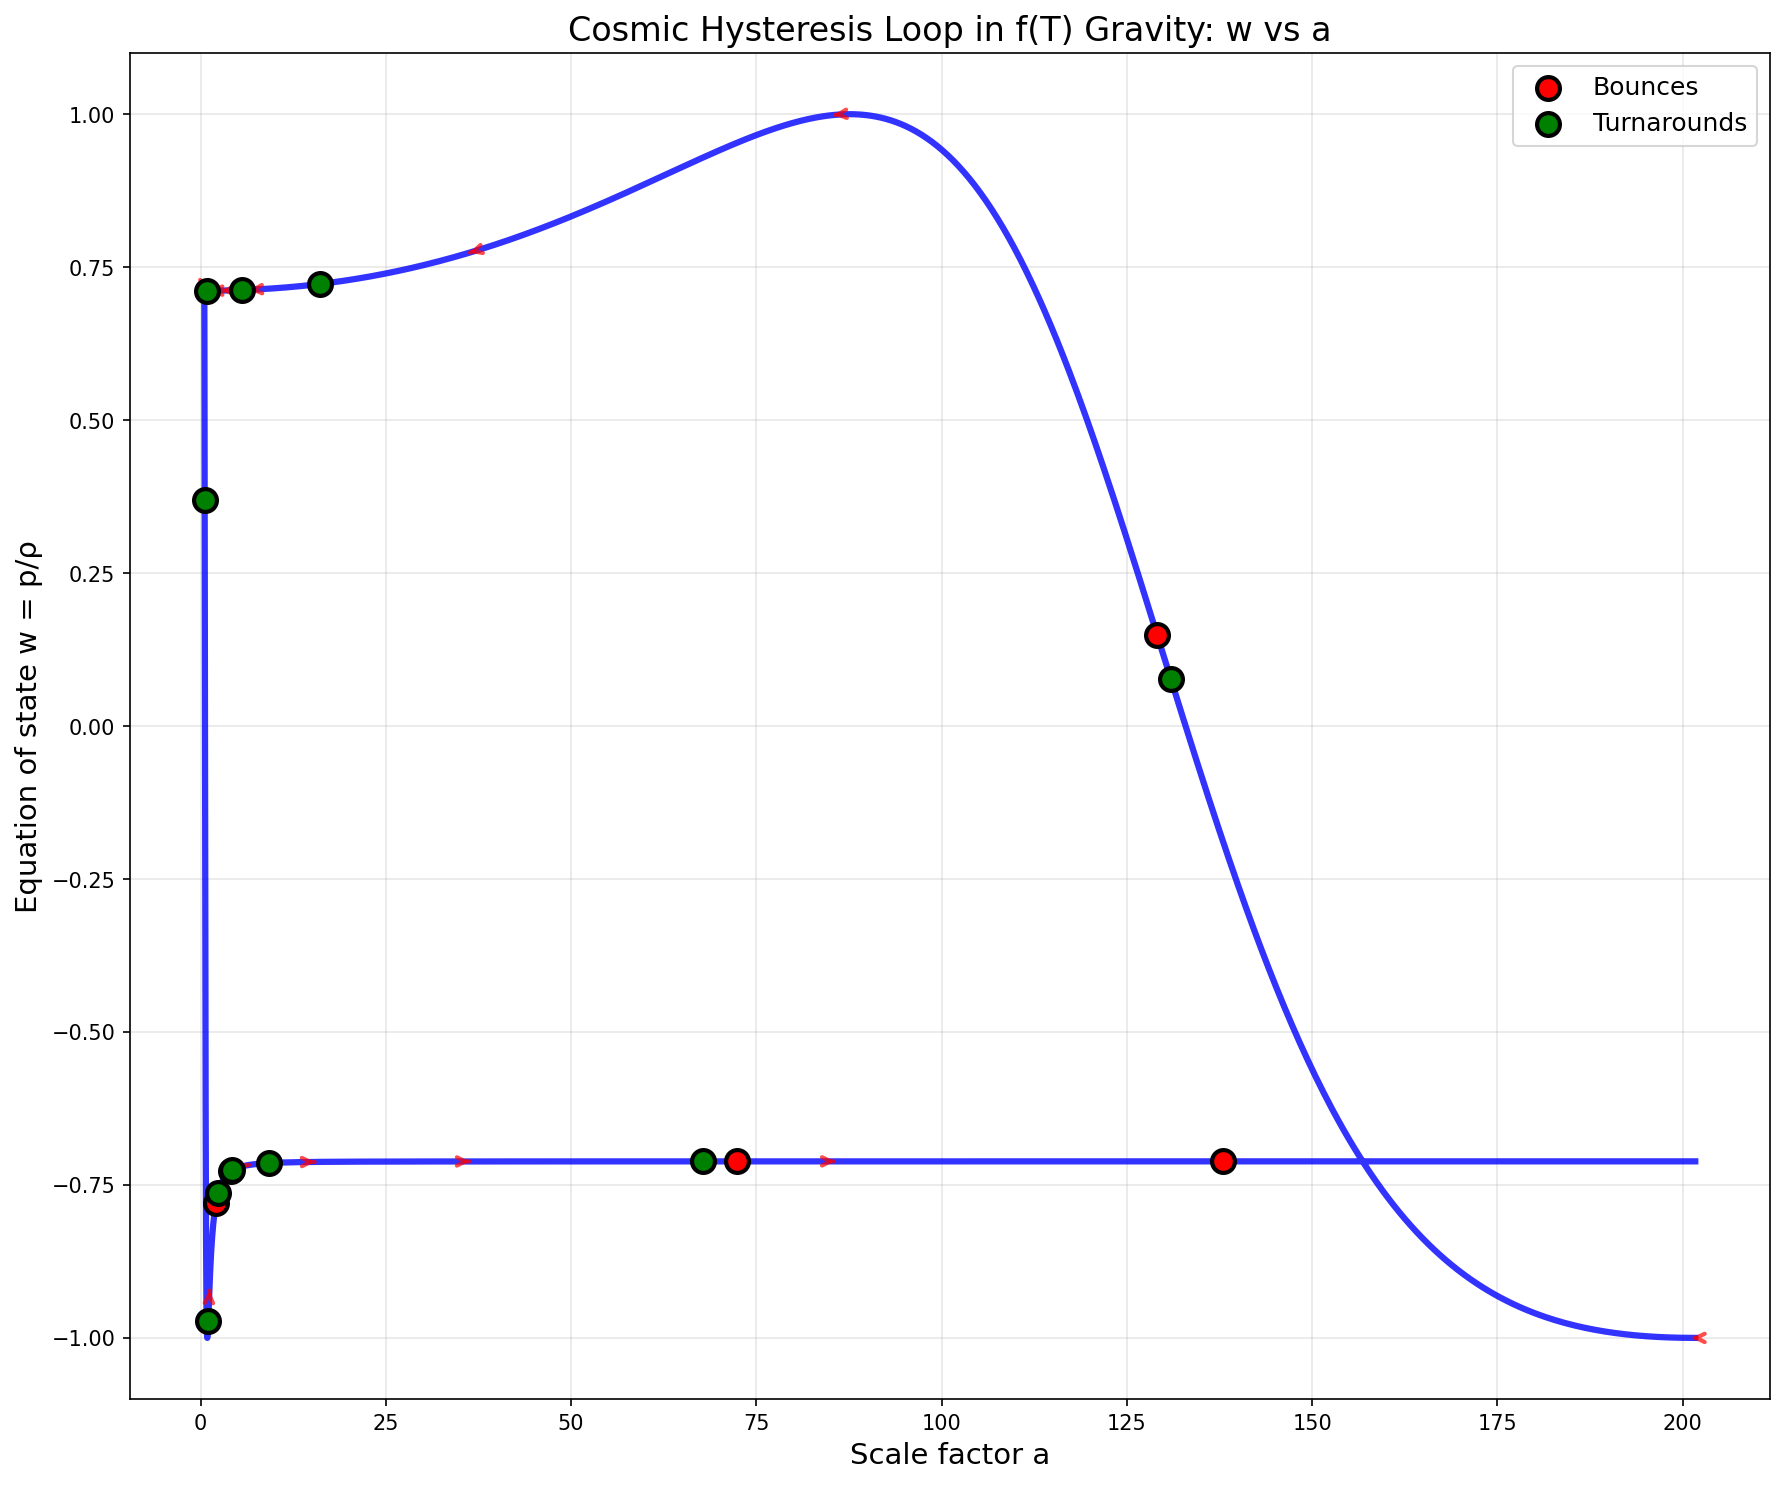Image resolution: width=1784 pixels, height=1485 pixels.
Task: Select the y-axis tick label 1.00
Action: pyautogui.click(x=93, y=114)
